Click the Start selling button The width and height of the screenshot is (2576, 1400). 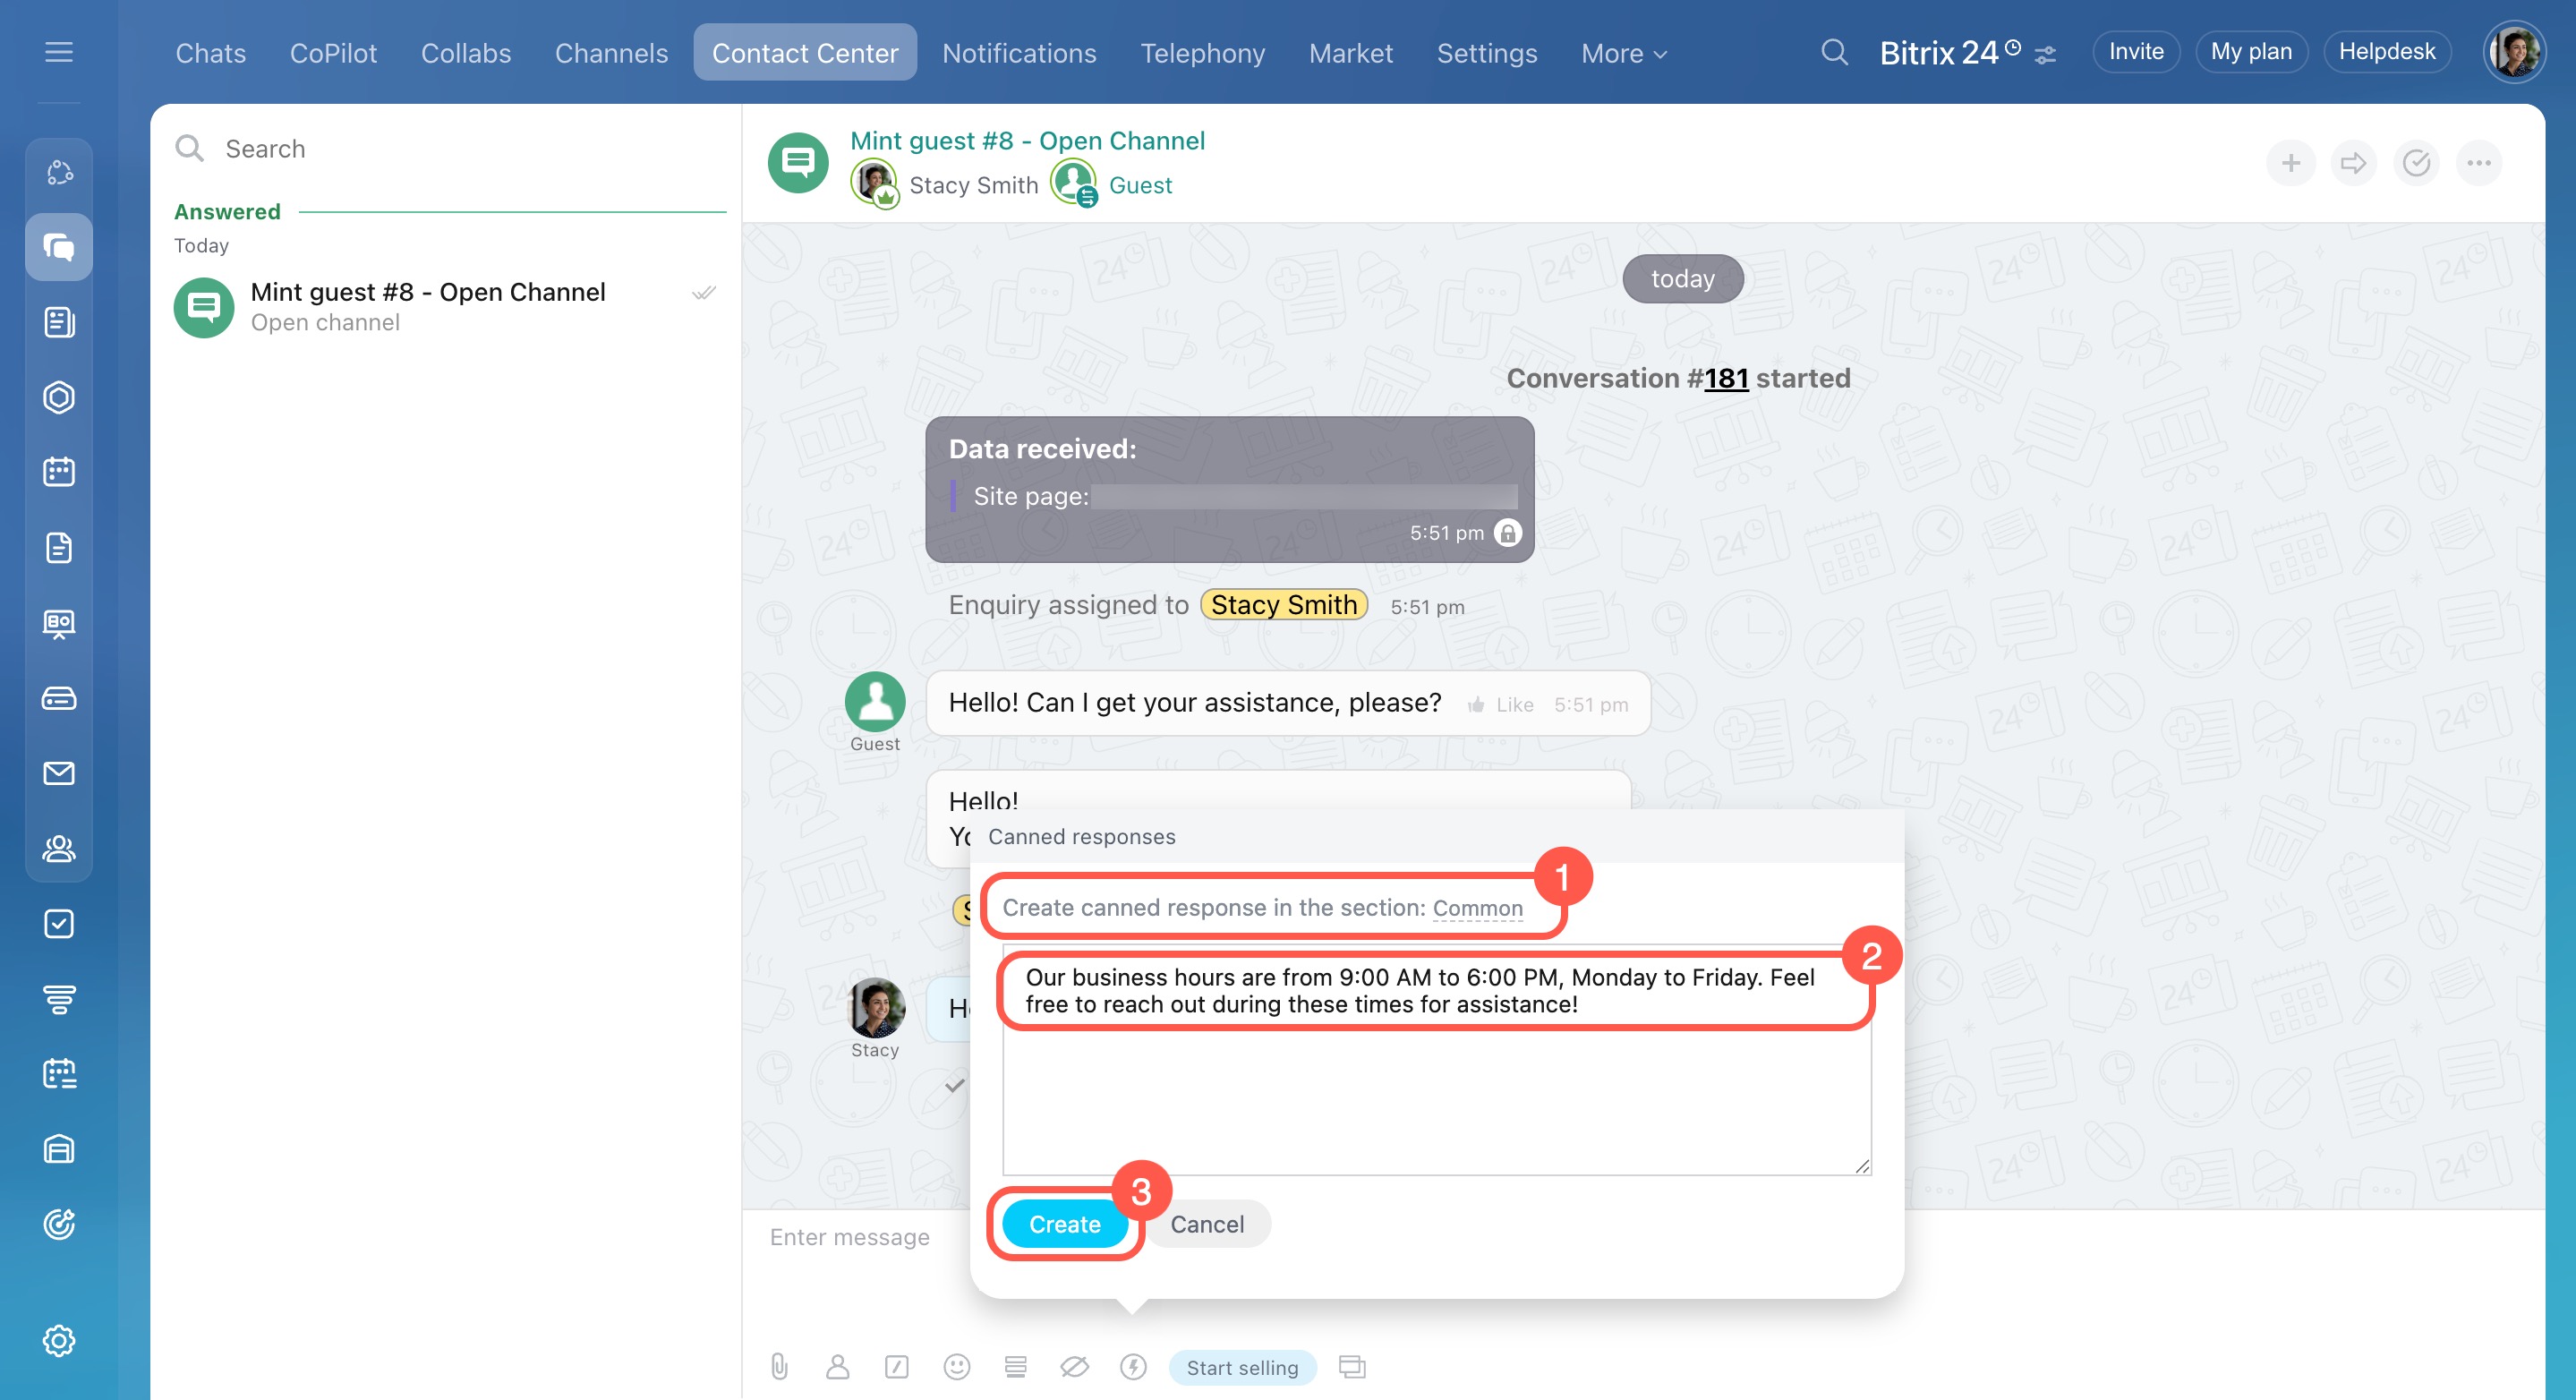1241,1367
